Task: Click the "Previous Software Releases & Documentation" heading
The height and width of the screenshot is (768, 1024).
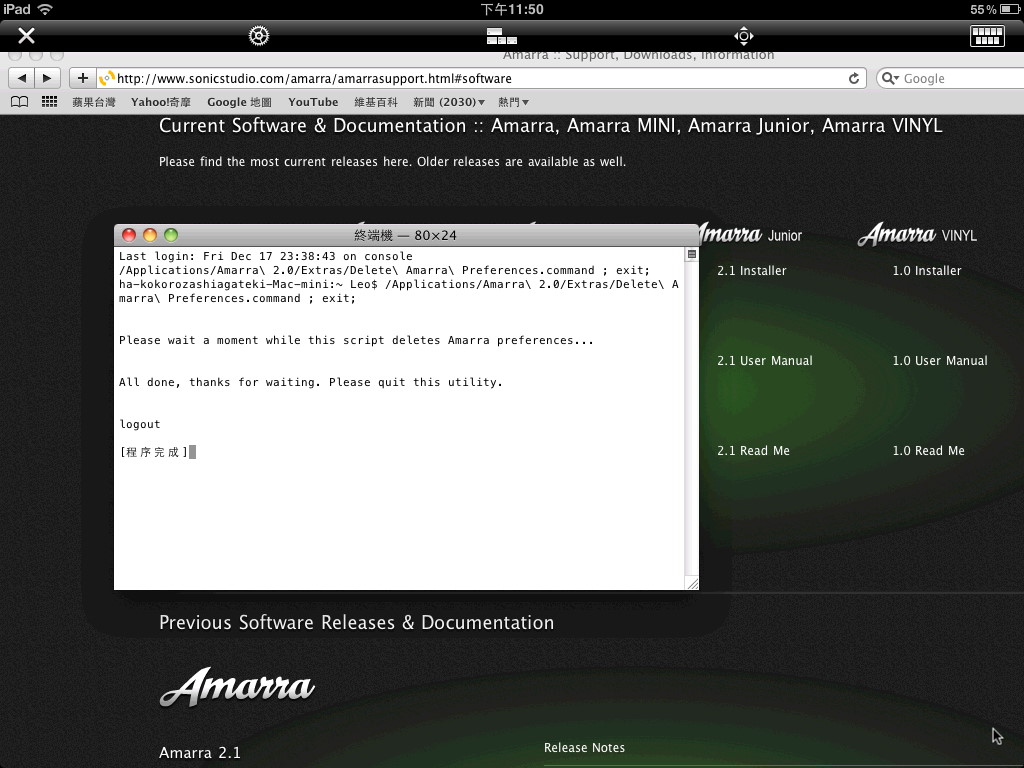Action: coord(357,622)
